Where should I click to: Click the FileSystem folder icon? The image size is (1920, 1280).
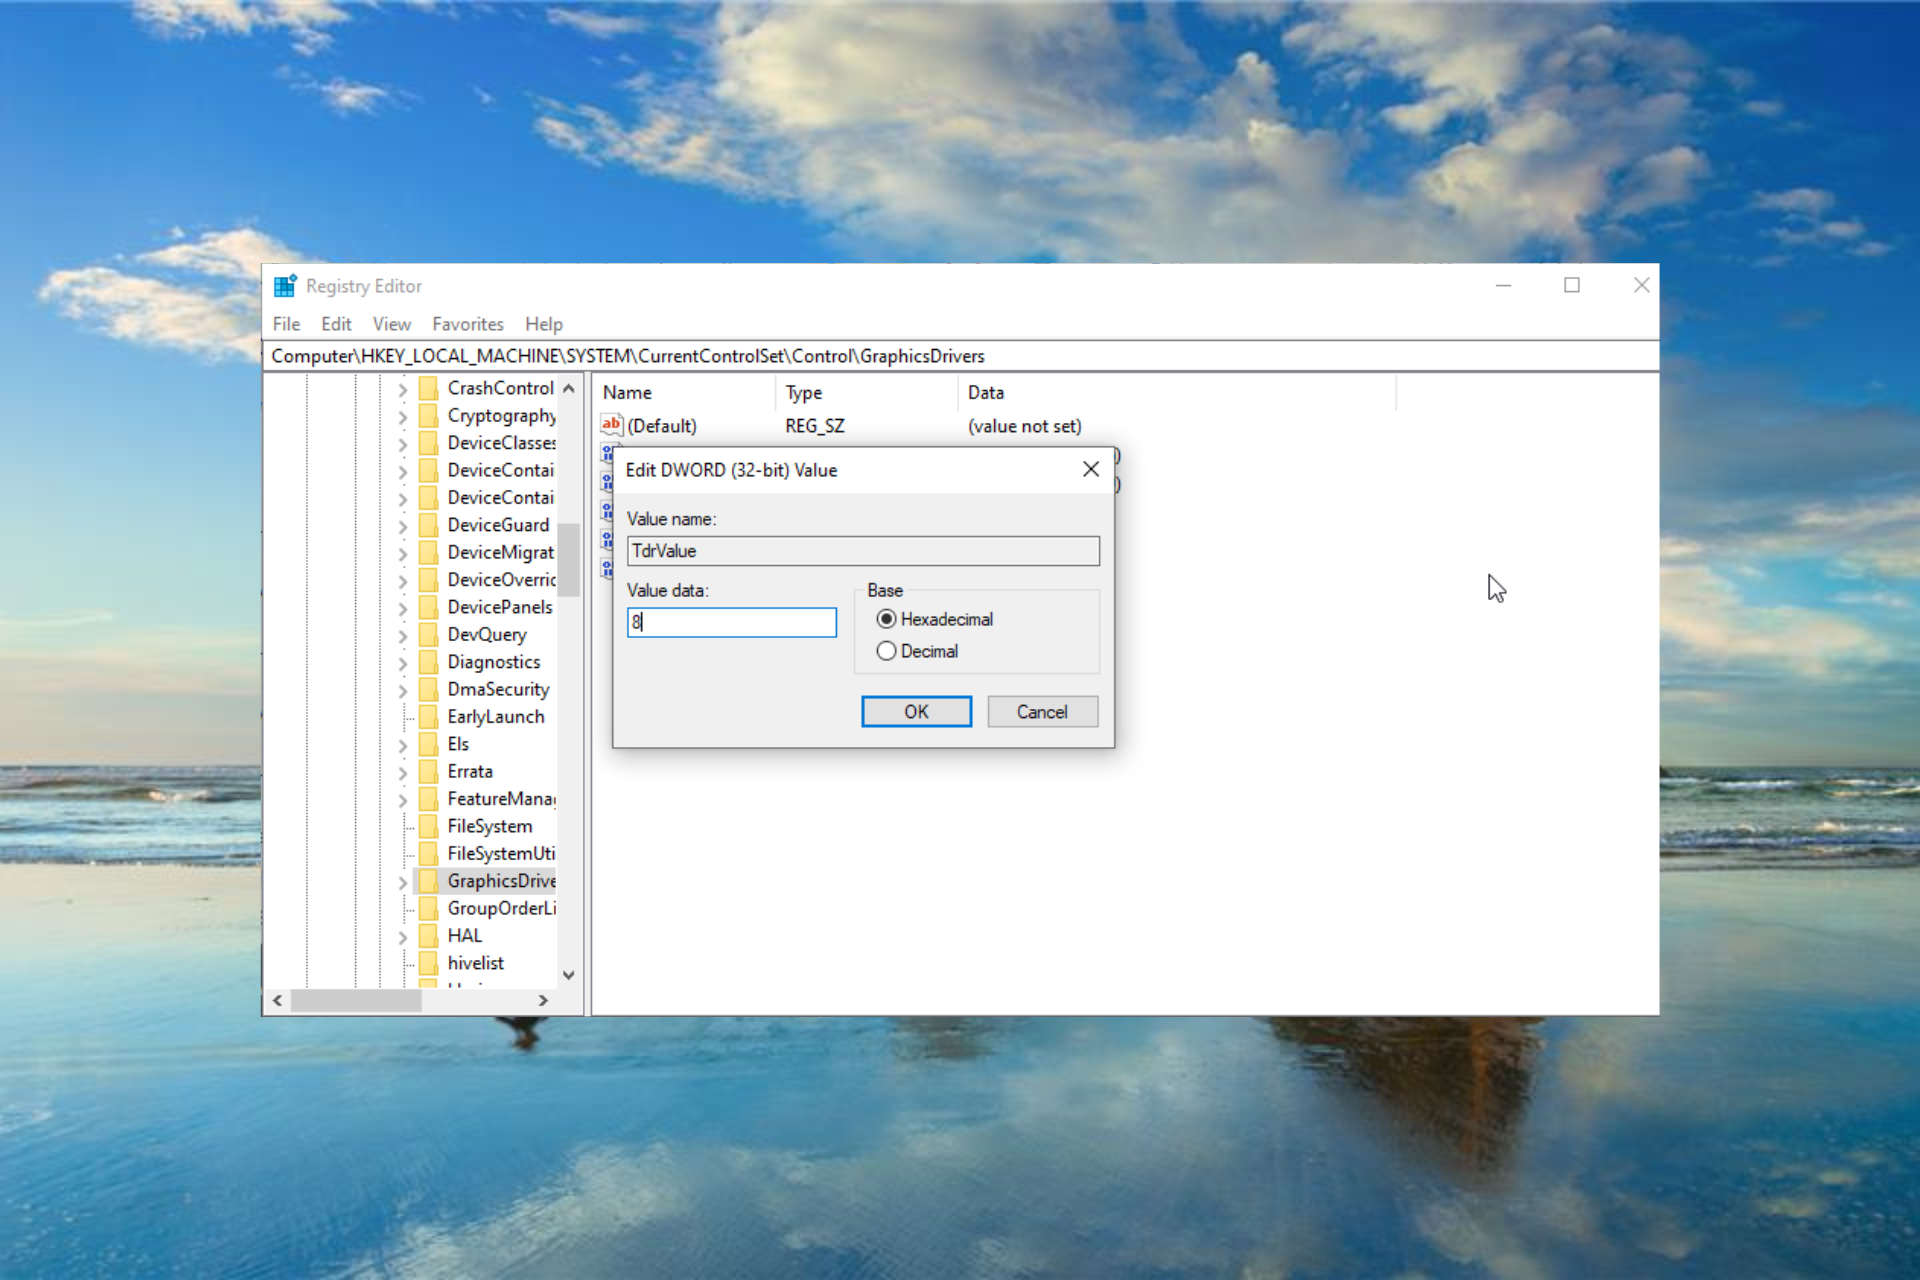(x=428, y=826)
